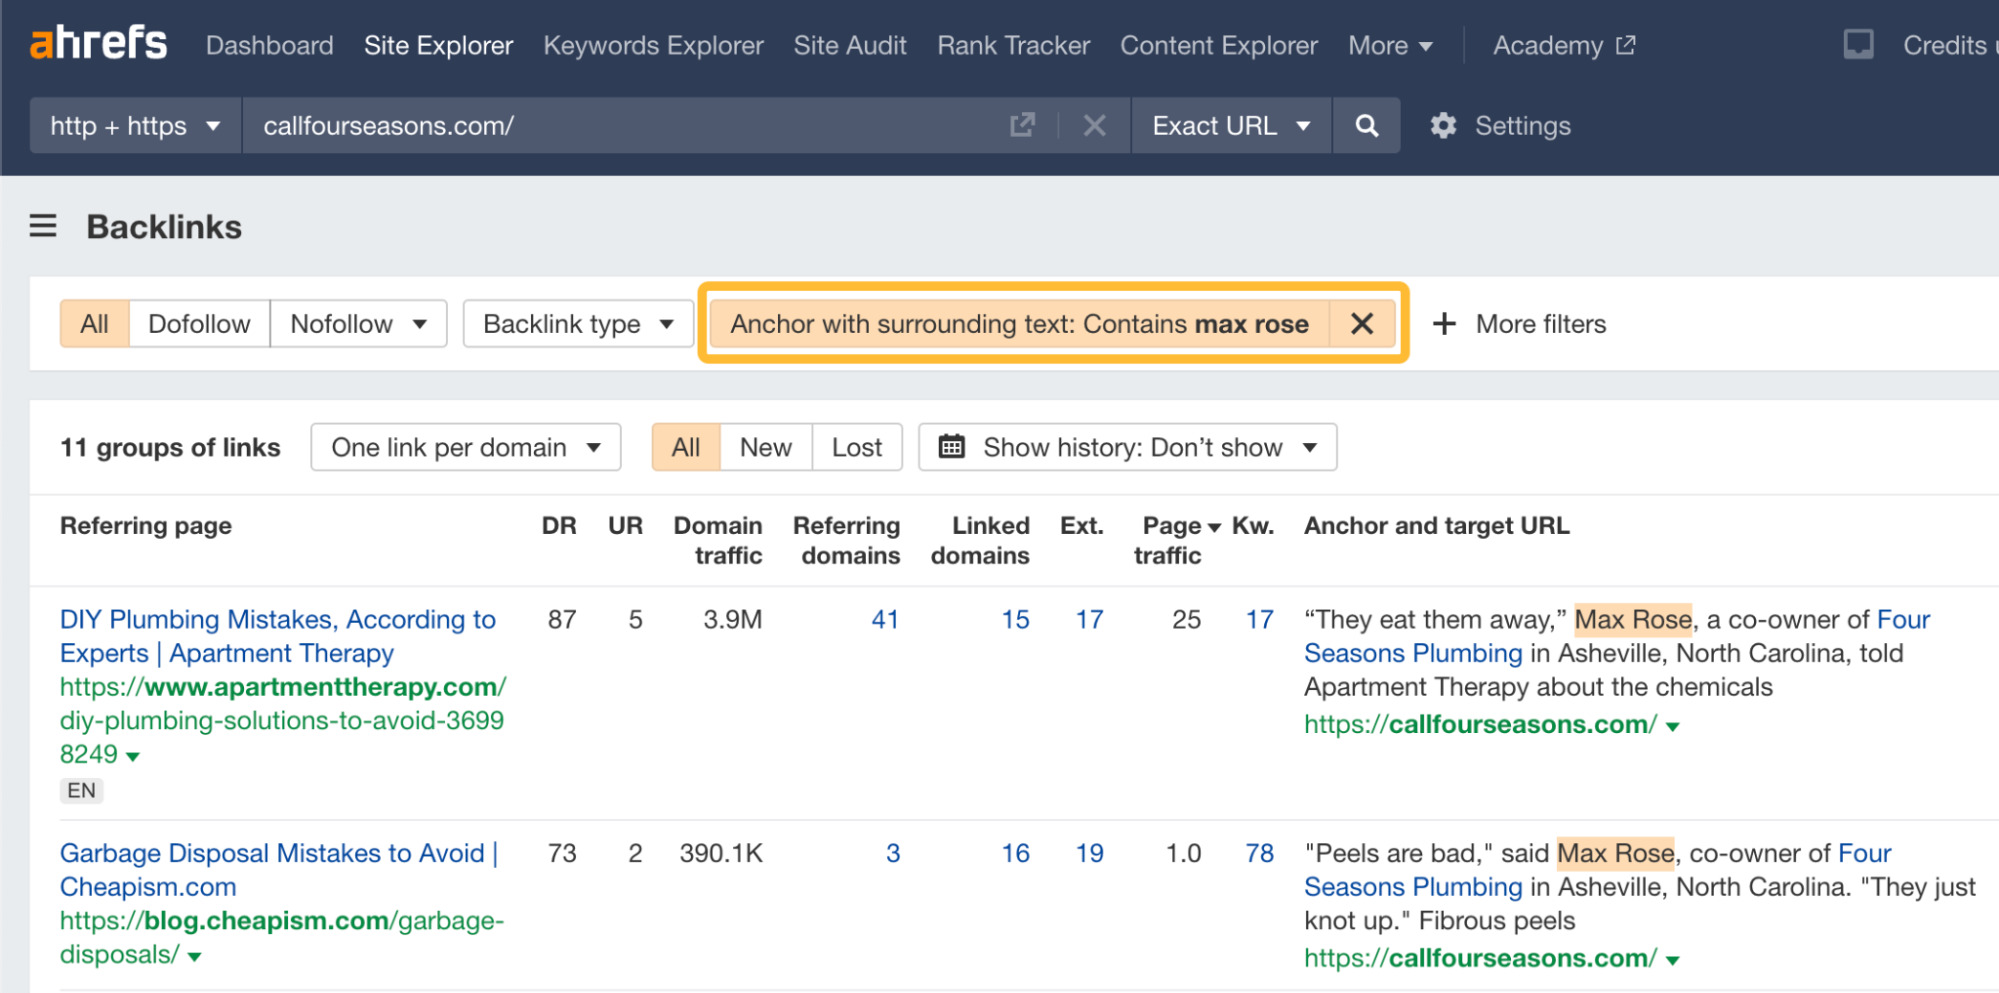Click the search magnifying glass icon
Viewport: 1999px width, 993px height.
coord(1366,125)
